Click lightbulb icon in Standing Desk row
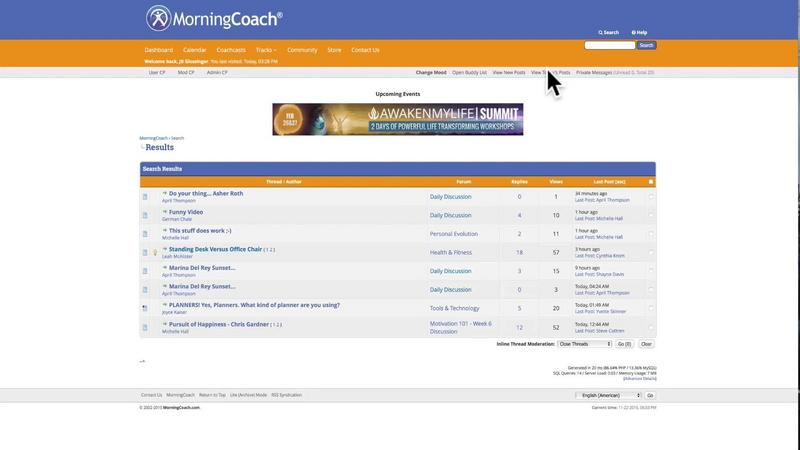 tap(155, 253)
